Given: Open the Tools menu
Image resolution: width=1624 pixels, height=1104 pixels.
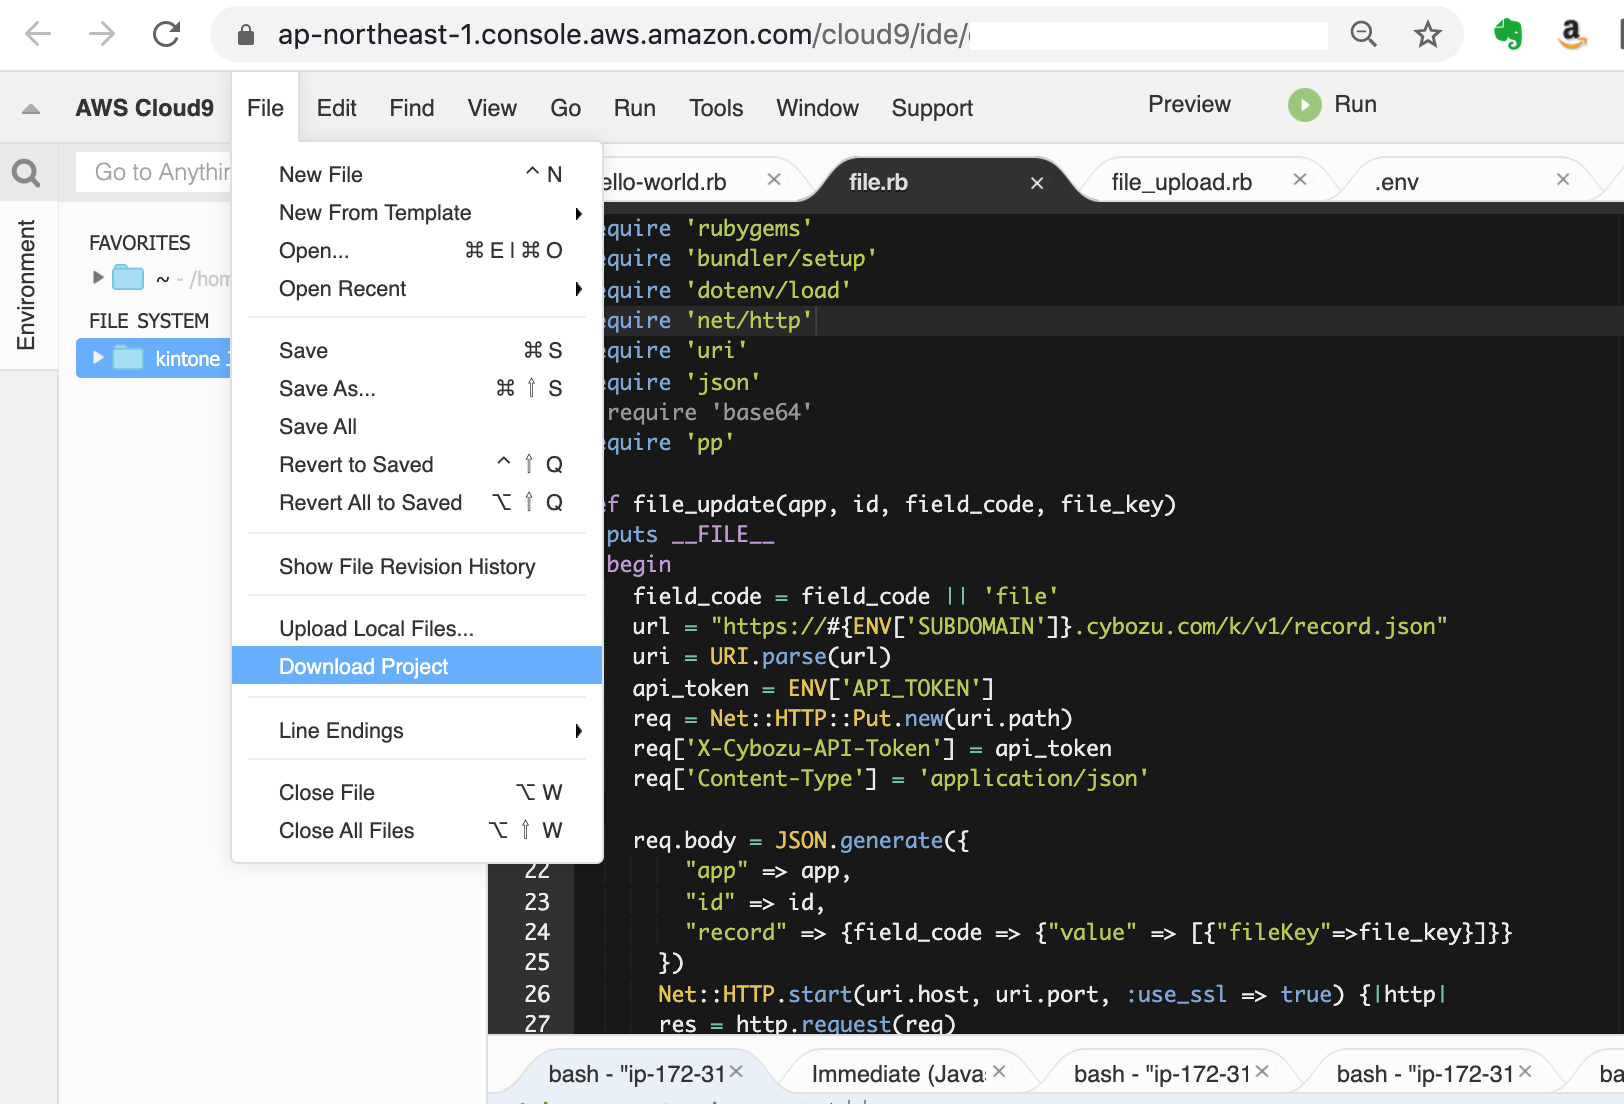Looking at the screenshot, I should [x=716, y=108].
